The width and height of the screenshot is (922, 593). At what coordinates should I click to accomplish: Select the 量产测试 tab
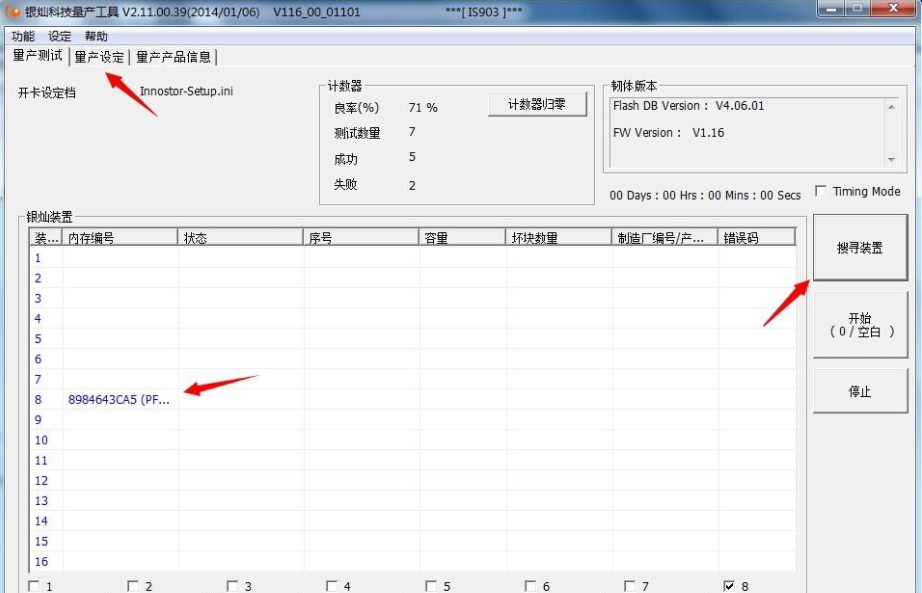click(37, 56)
